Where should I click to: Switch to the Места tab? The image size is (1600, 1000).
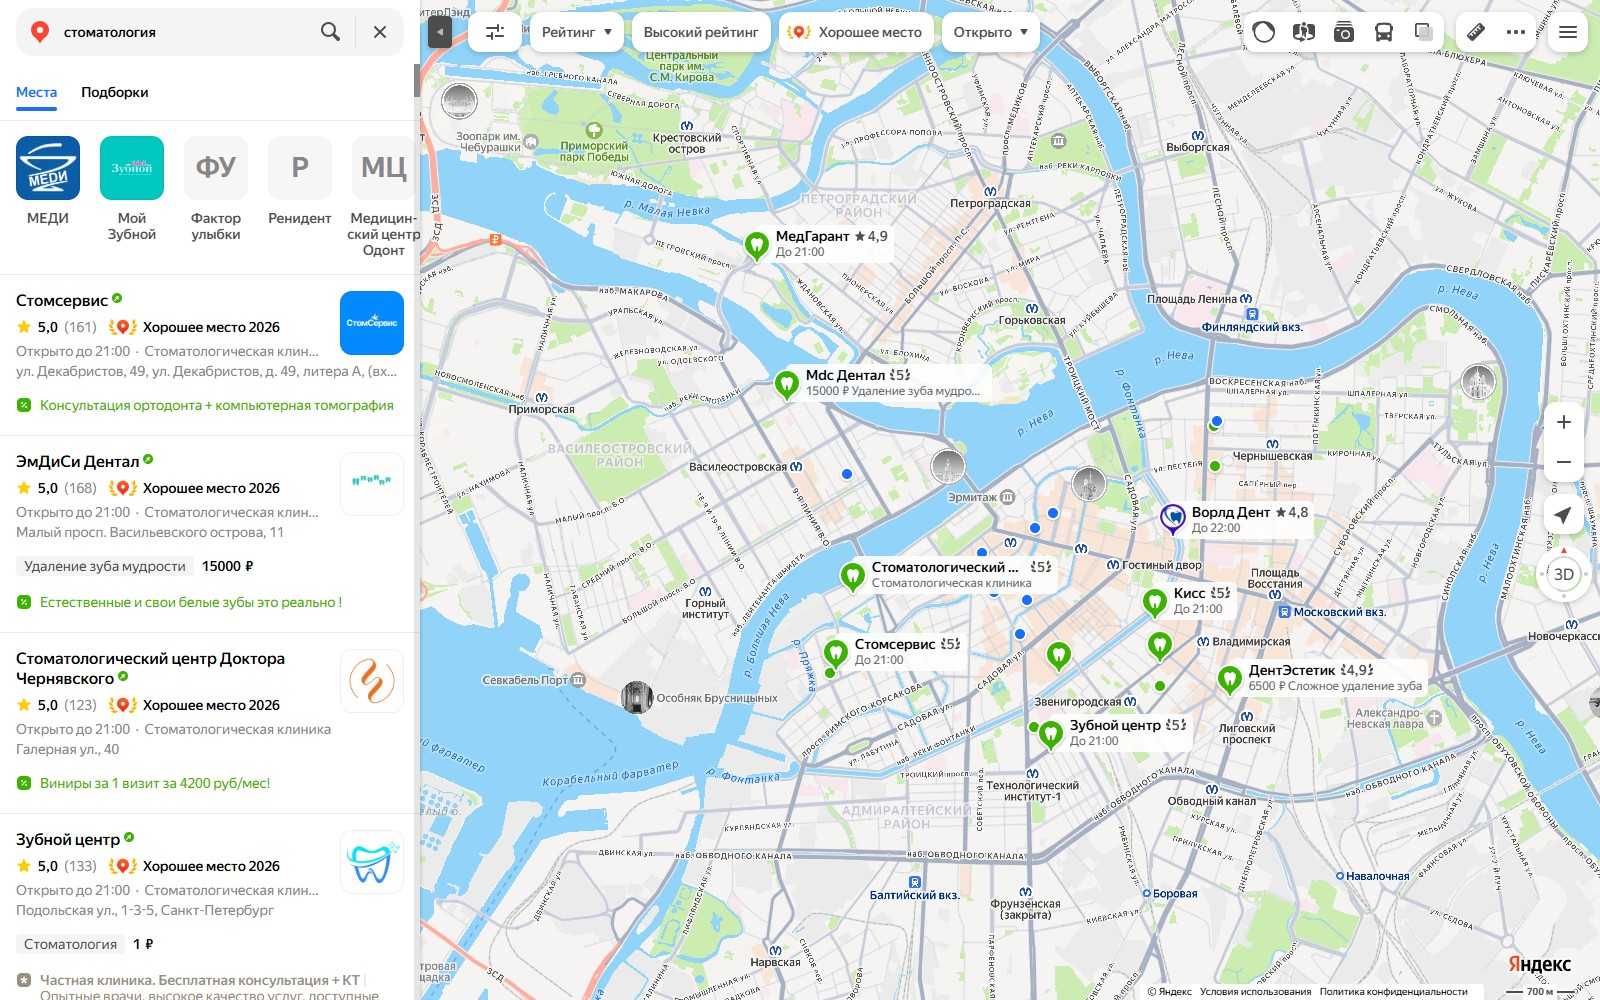click(x=36, y=92)
